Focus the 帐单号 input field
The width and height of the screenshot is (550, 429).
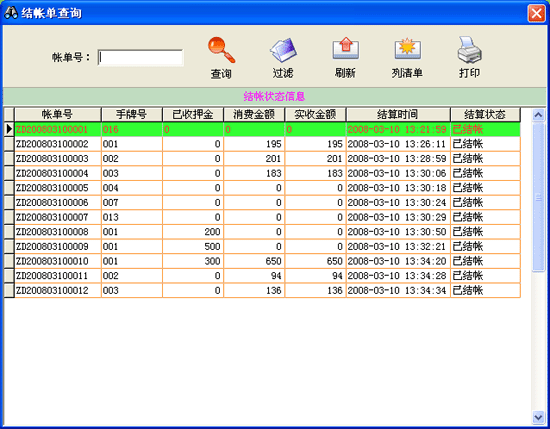pos(140,58)
